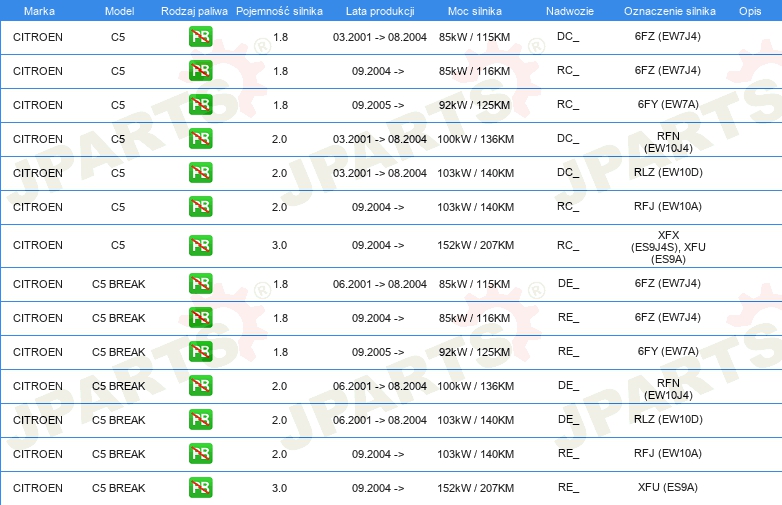Click 6FZ (EW7J4) in the C5 116KM RC_ row
782x505 pixels.
point(668,70)
